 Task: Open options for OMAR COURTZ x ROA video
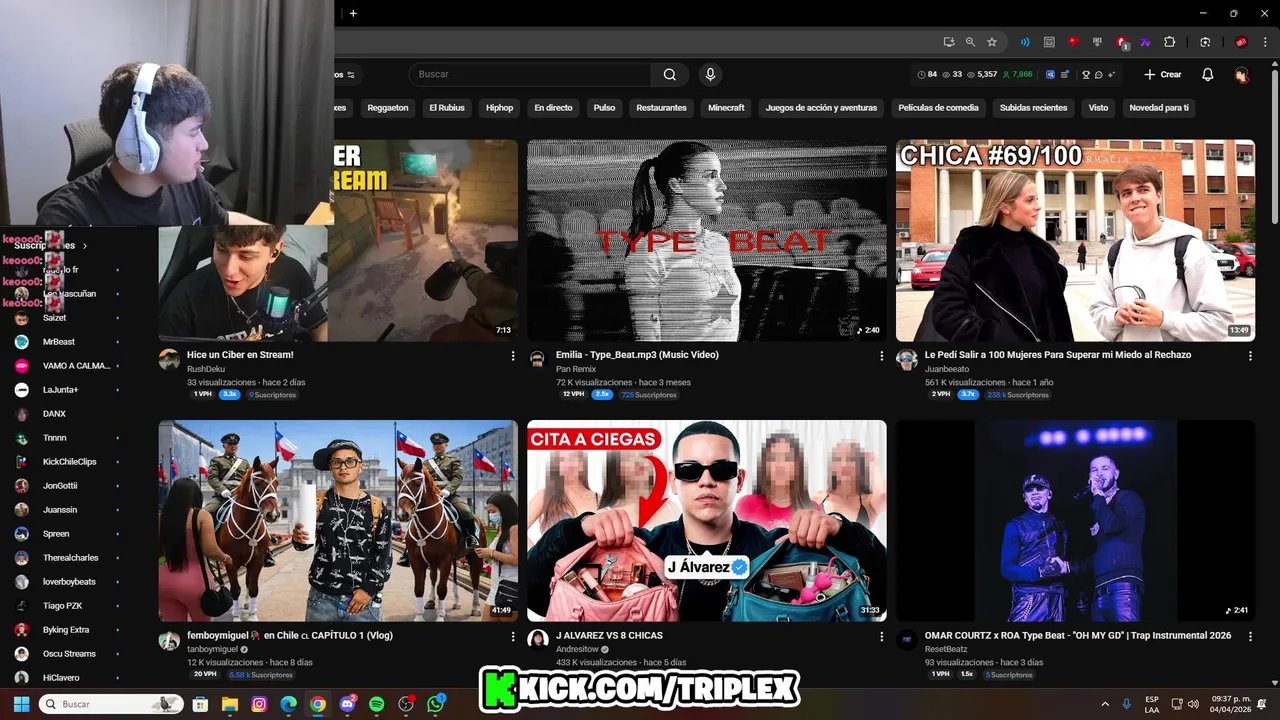coord(1250,636)
